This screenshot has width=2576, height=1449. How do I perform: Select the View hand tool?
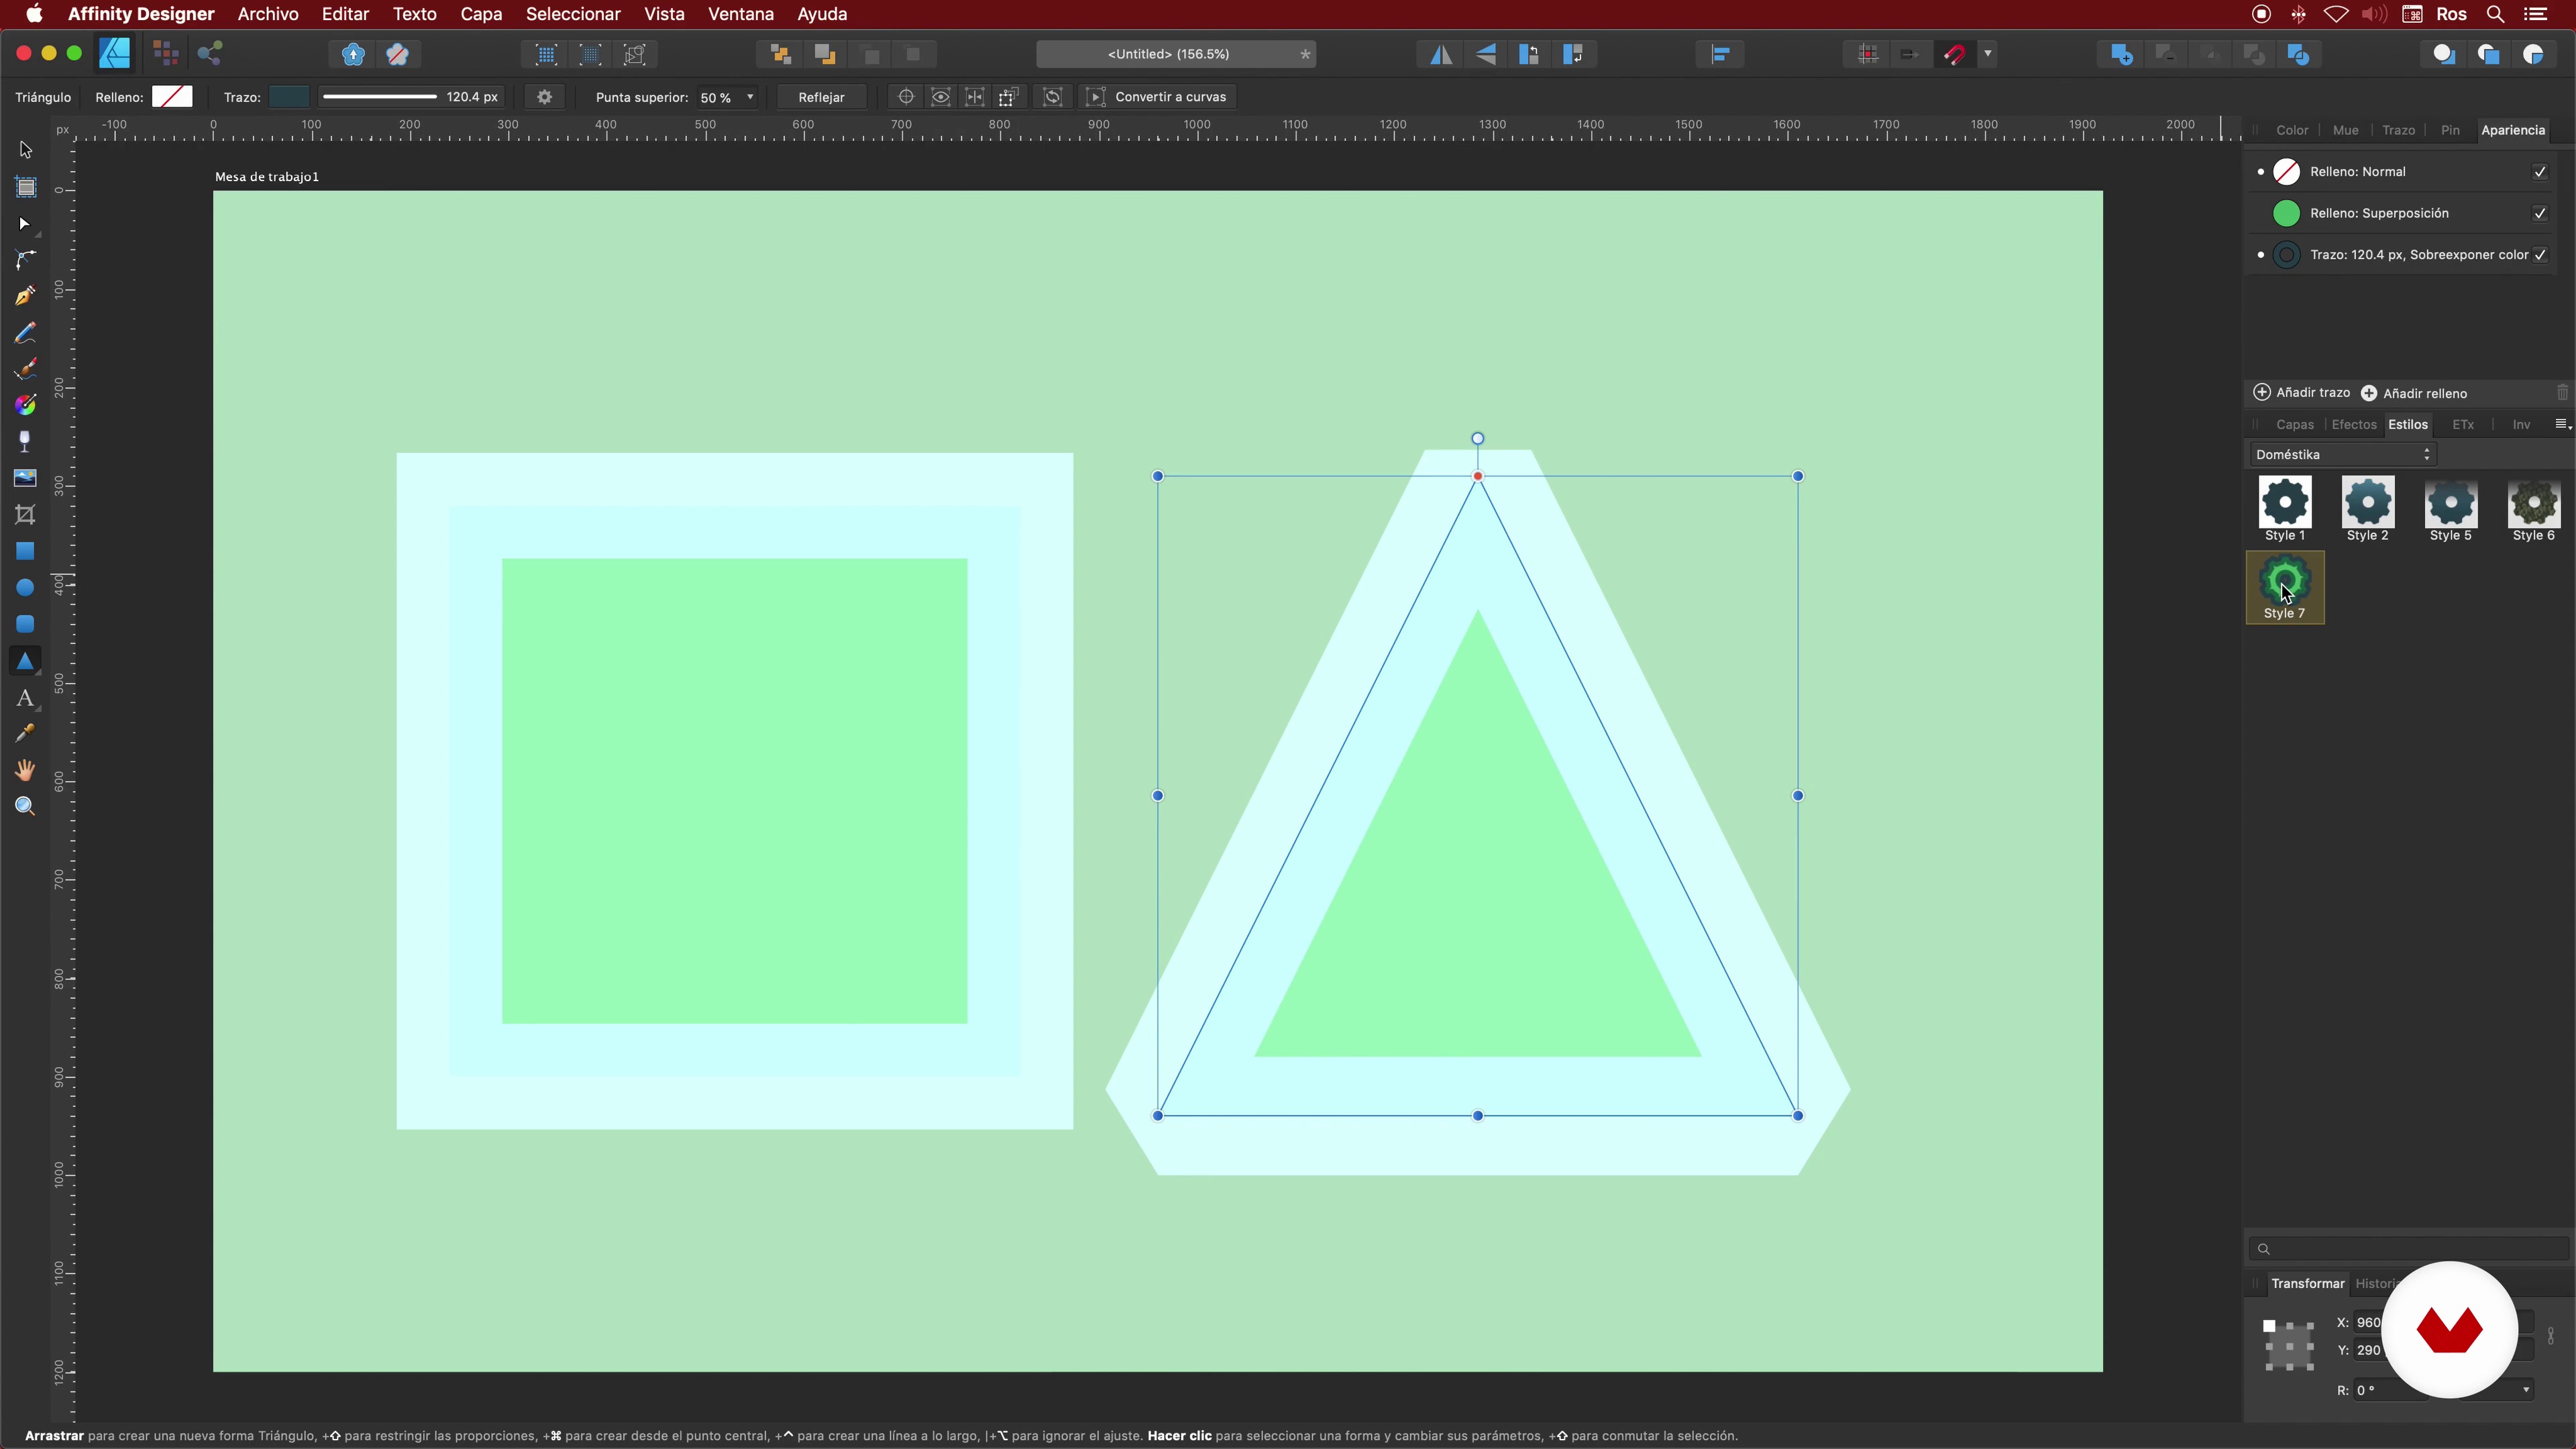click(x=25, y=770)
